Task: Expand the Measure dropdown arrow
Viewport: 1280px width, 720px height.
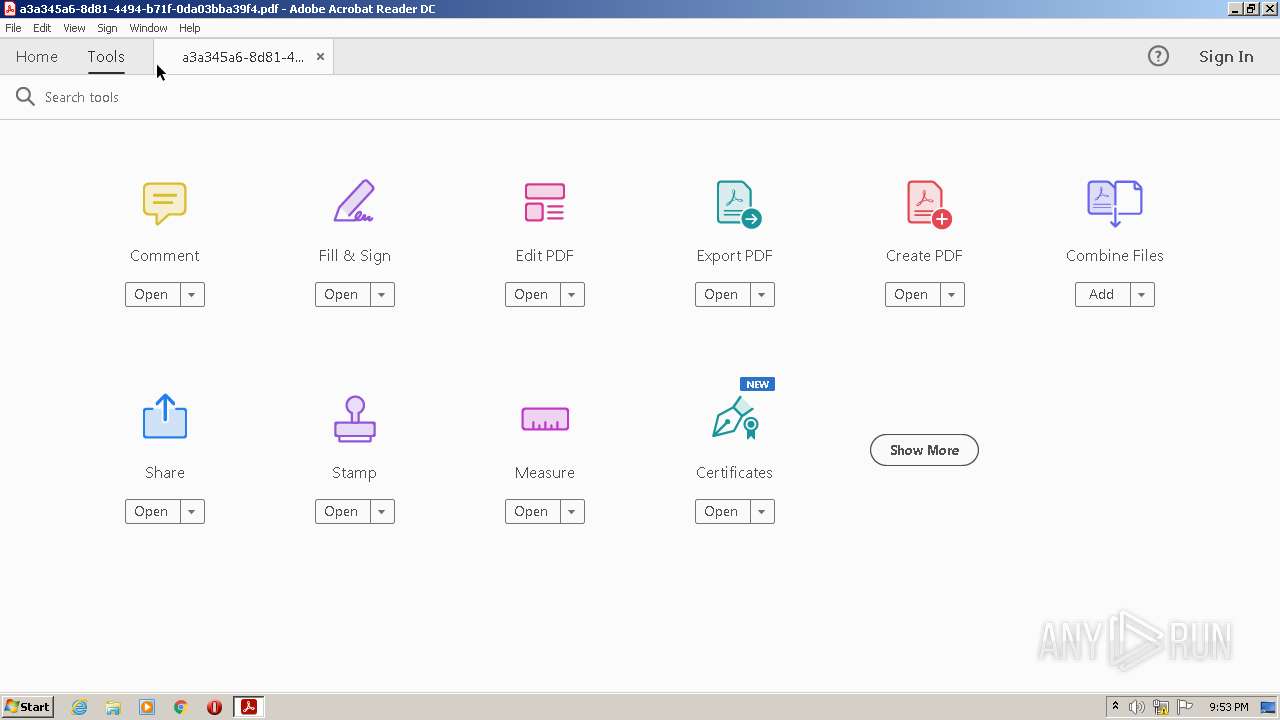Action: (571, 512)
